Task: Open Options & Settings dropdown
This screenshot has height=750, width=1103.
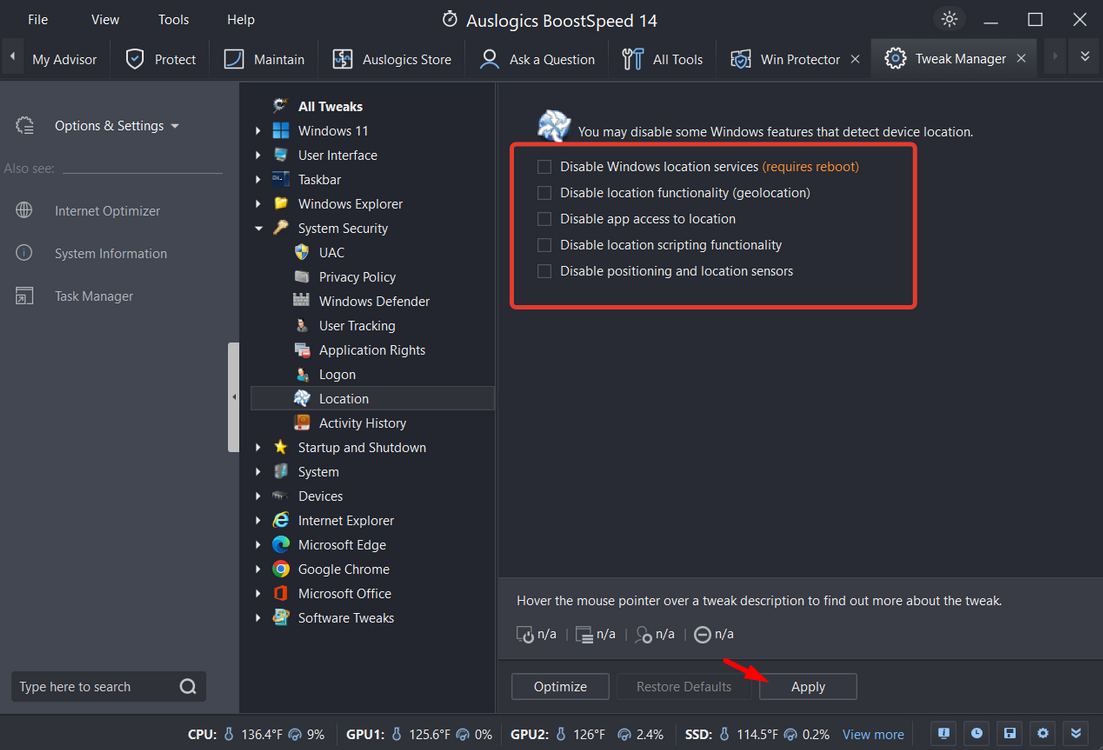Action: (x=116, y=126)
